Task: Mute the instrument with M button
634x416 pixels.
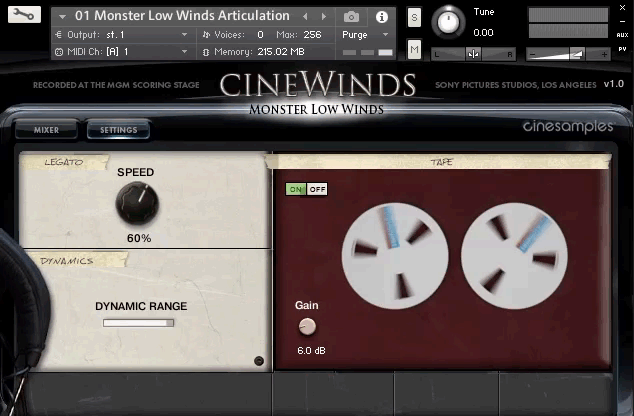Action: coord(414,50)
